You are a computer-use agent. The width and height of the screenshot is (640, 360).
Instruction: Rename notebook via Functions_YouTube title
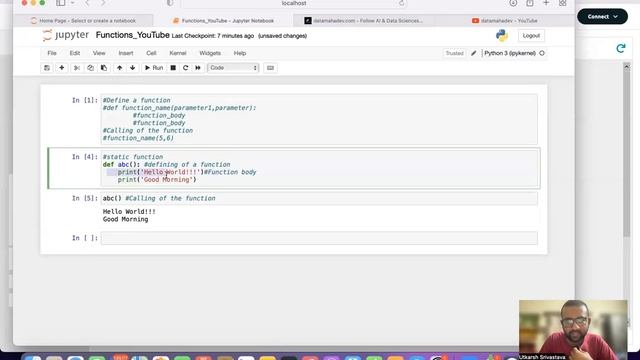(x=132, y=35)
